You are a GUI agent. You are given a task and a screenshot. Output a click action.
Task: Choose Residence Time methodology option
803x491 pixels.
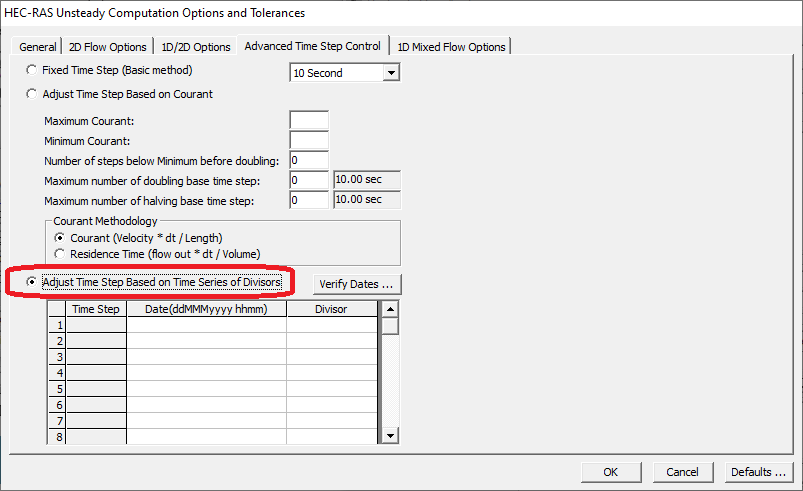59,253
